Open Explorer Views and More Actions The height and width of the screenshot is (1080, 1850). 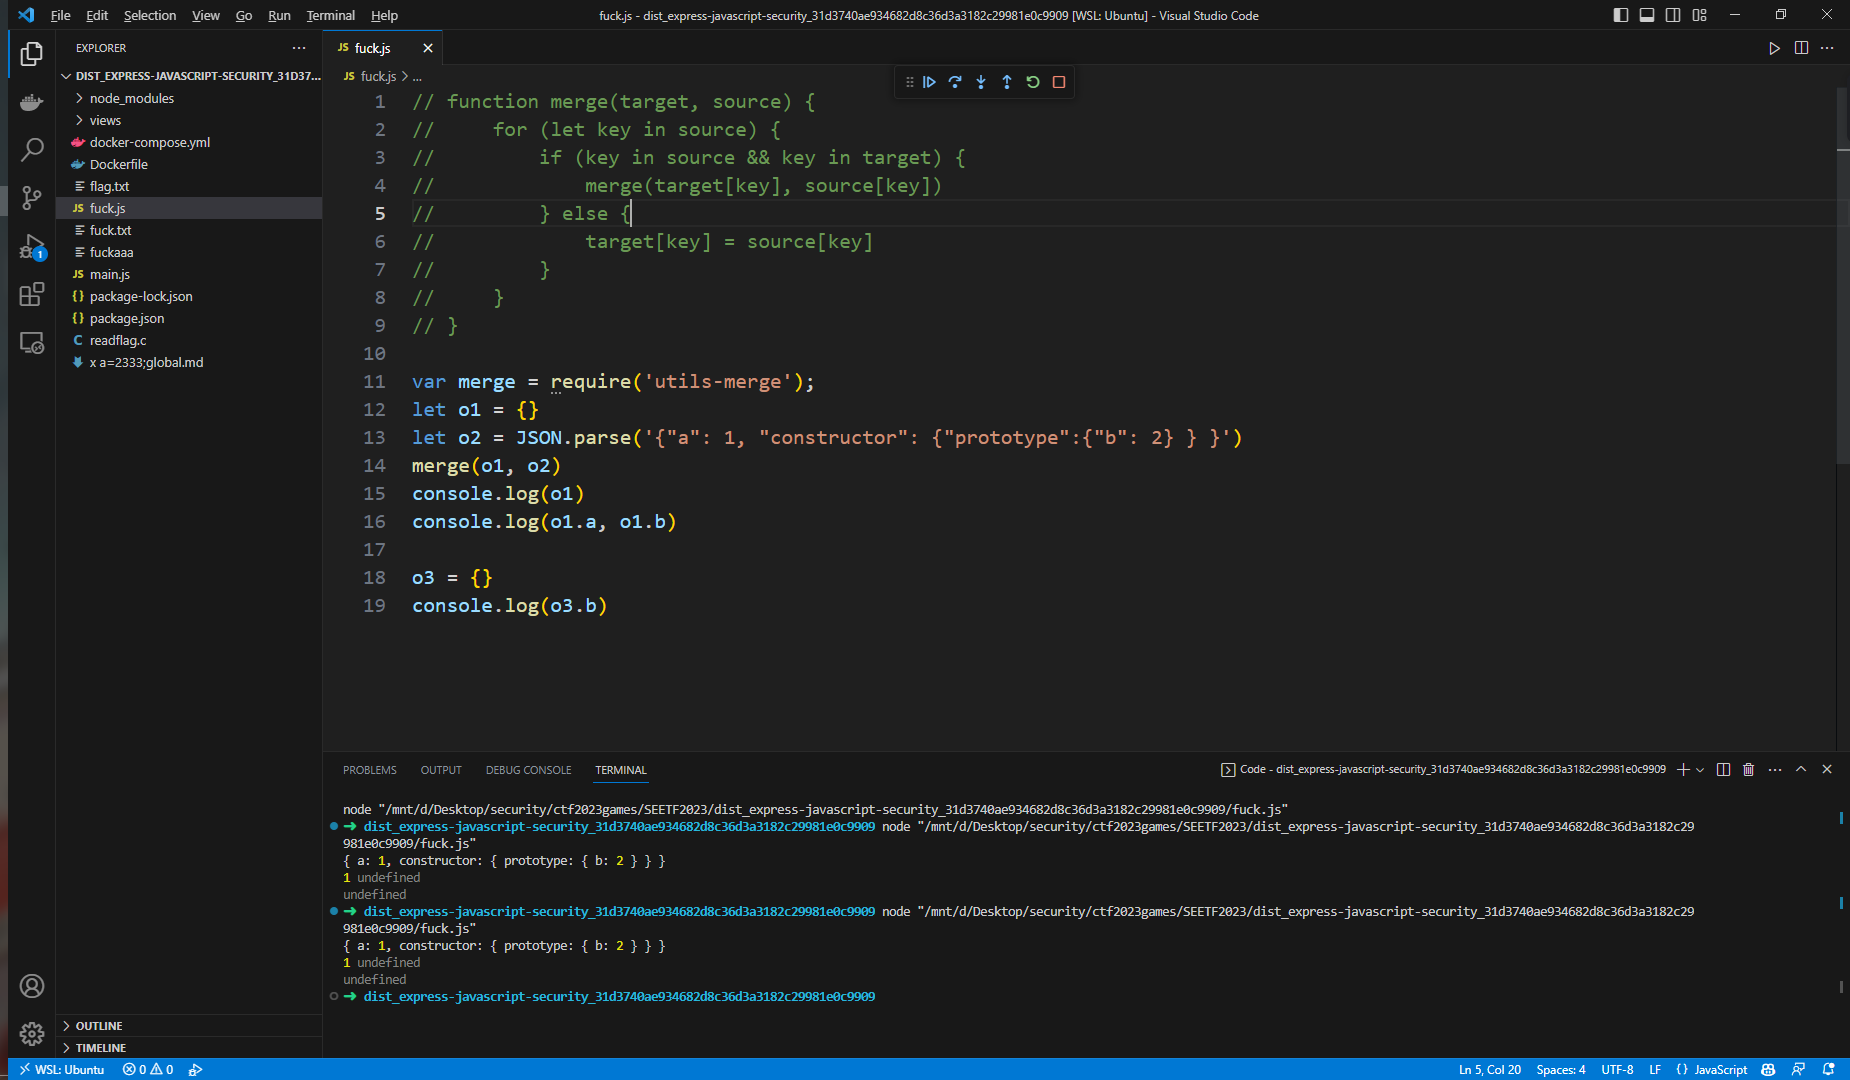pos(299,48)
